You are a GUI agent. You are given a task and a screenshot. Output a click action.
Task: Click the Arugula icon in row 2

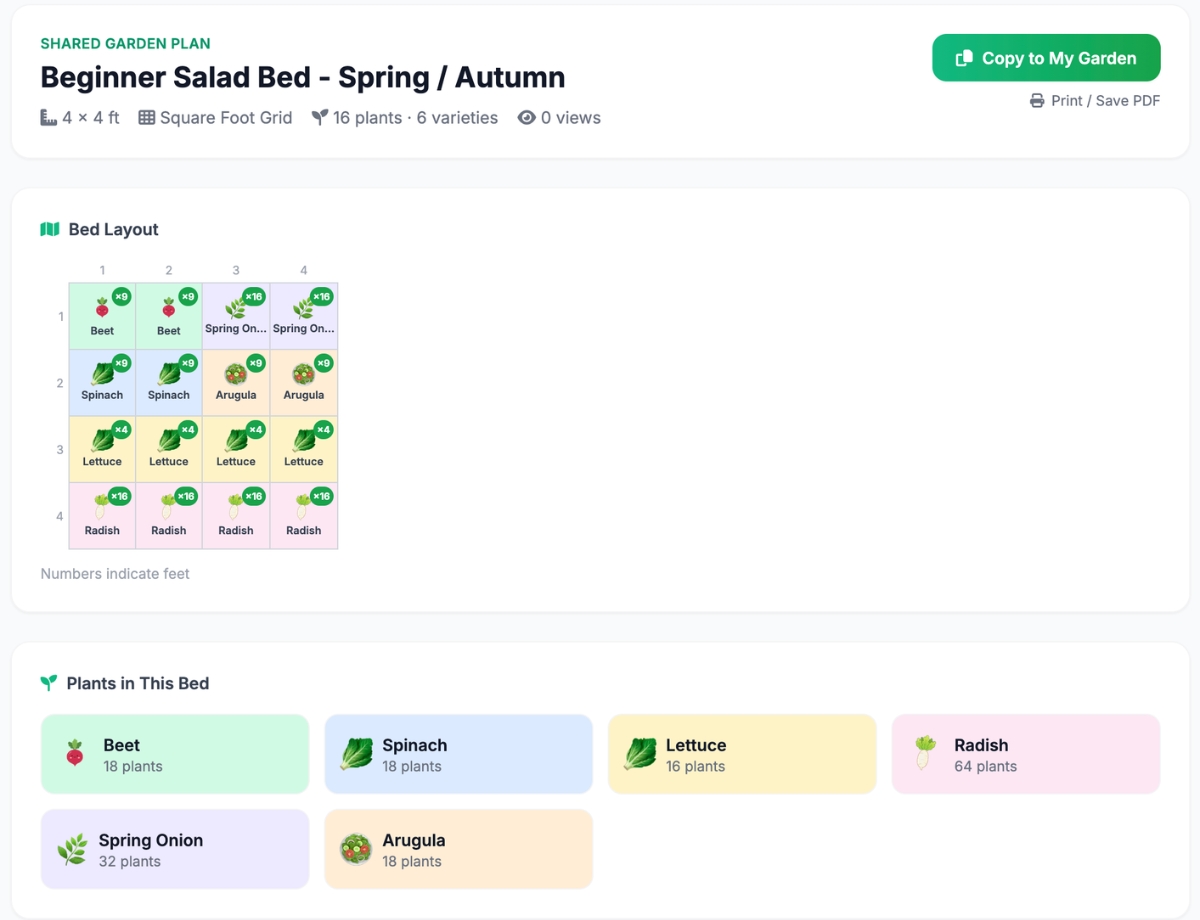tap(237, 372)
